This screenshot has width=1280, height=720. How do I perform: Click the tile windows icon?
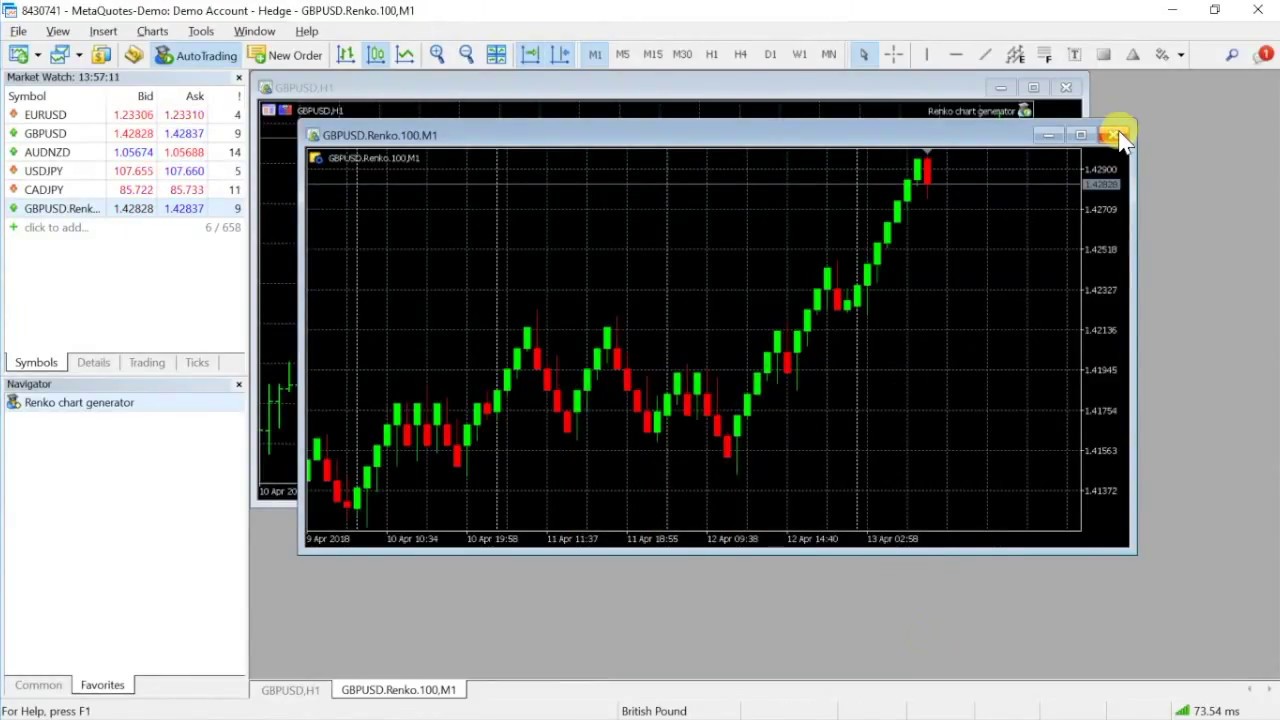point(496,55)
